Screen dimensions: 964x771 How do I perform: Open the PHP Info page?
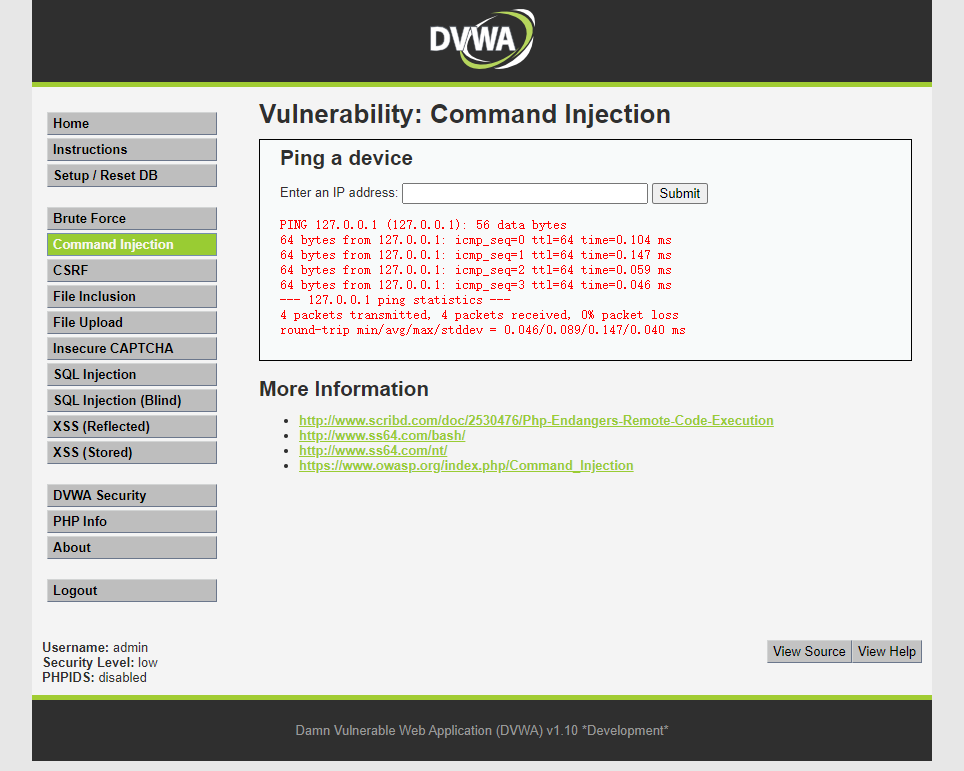[131, 522]
